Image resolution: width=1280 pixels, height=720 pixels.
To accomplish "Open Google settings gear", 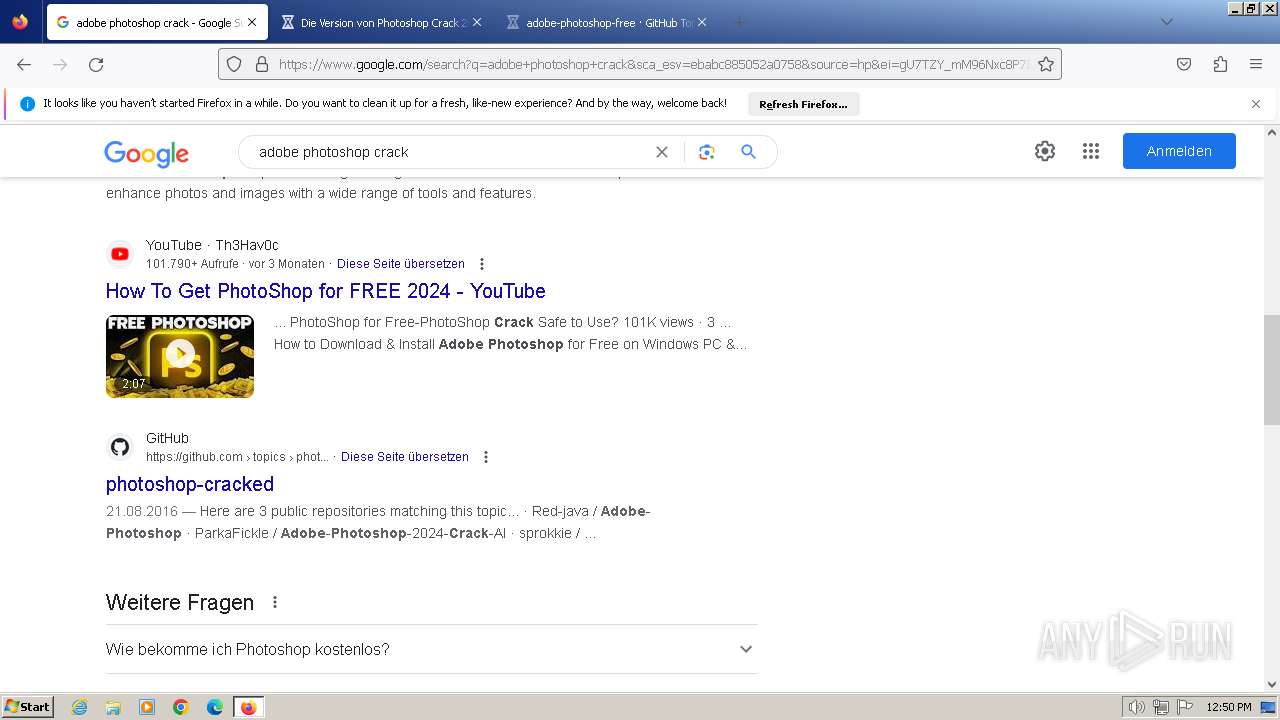I will coord(1045,151).
